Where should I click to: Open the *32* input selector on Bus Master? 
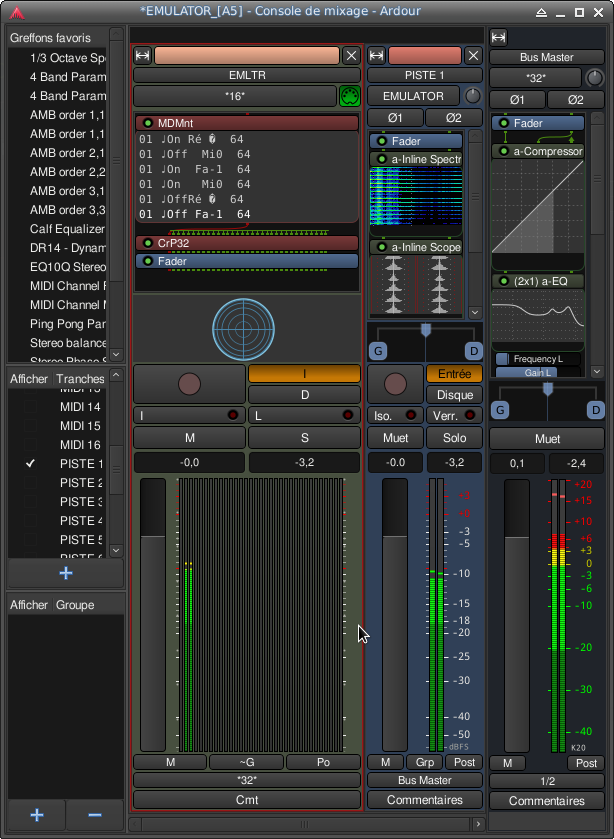point(535,78)
